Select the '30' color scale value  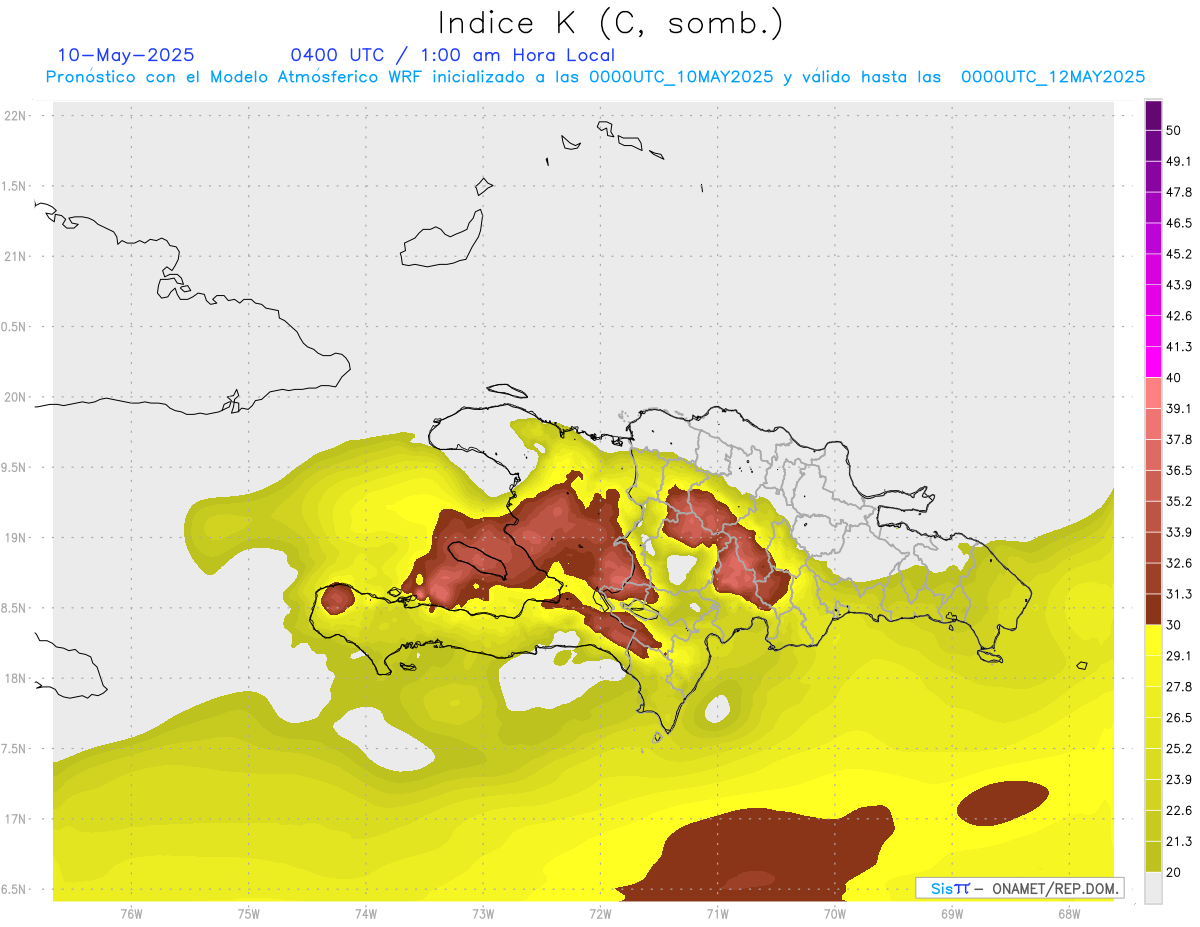click(x=1174, y=625)
